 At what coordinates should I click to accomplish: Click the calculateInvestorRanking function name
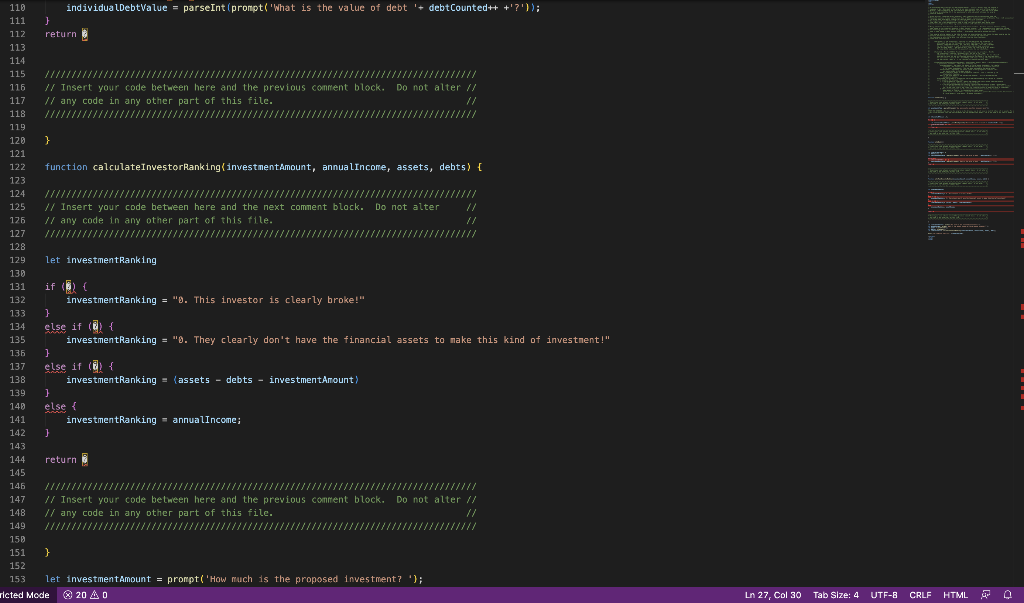click(x=157, y=167)
